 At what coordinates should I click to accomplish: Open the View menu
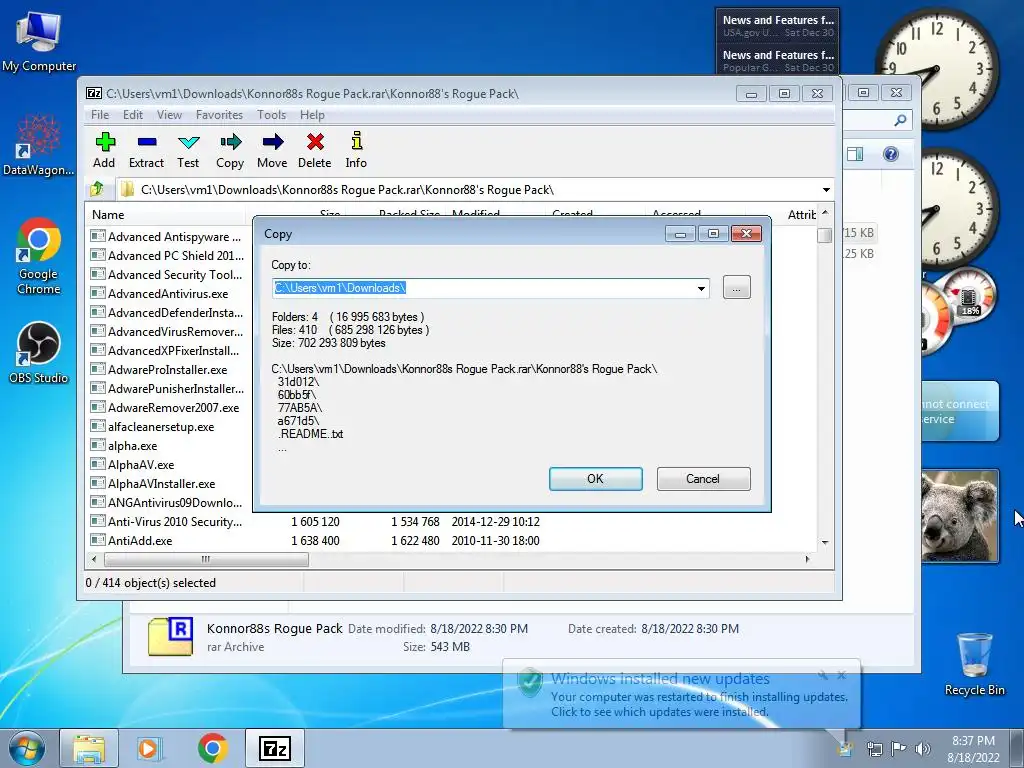(x=169, y=115)
